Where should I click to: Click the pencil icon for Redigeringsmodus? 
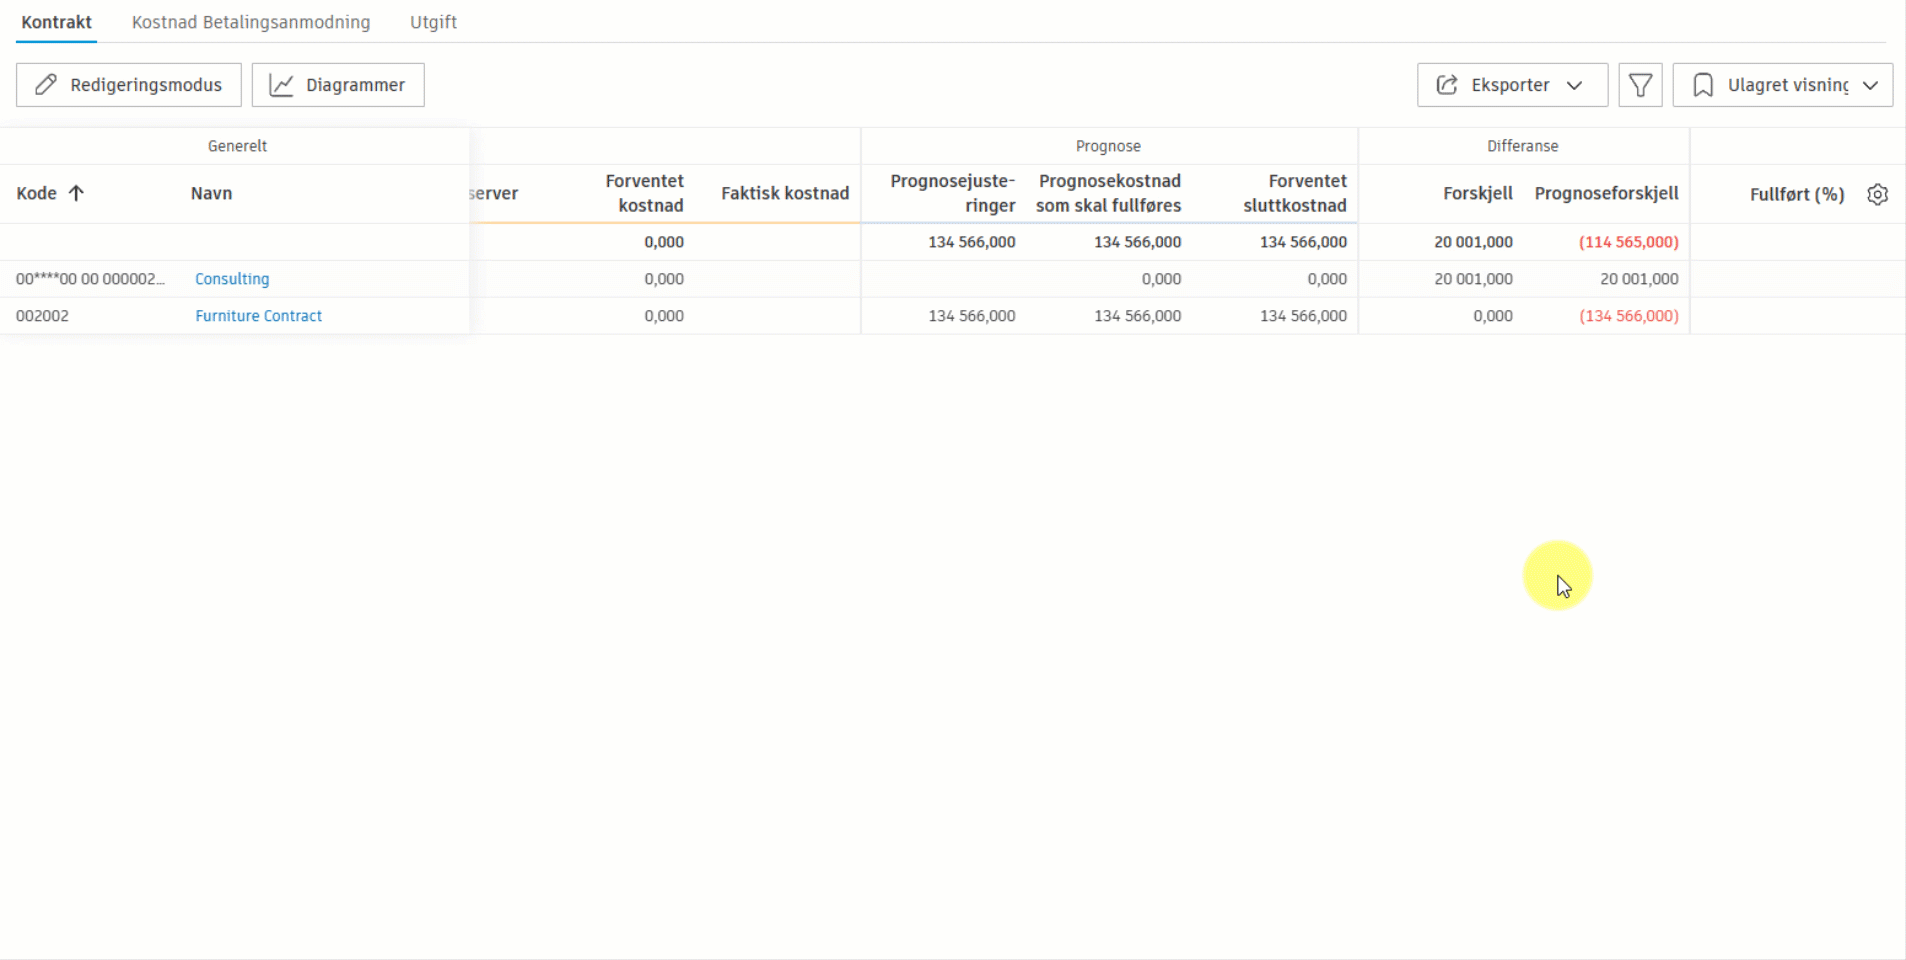click(46, 85)
